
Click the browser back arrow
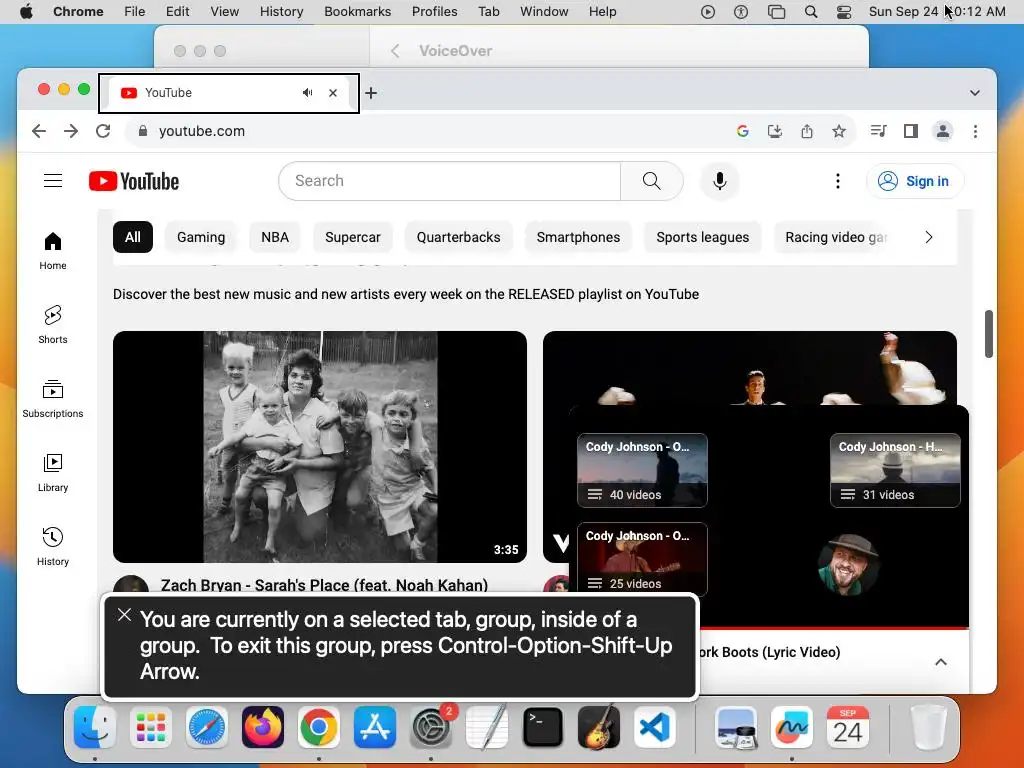coord(39,131)
